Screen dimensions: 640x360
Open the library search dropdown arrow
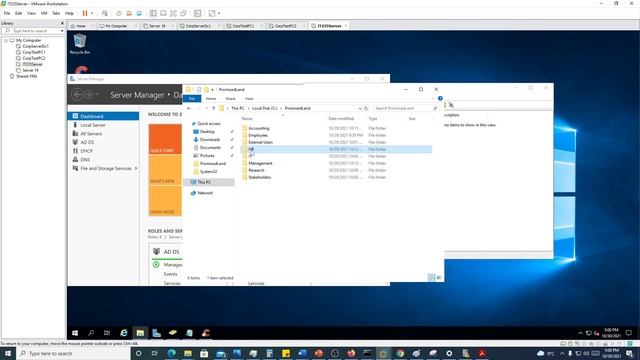[x=62, y=31]
